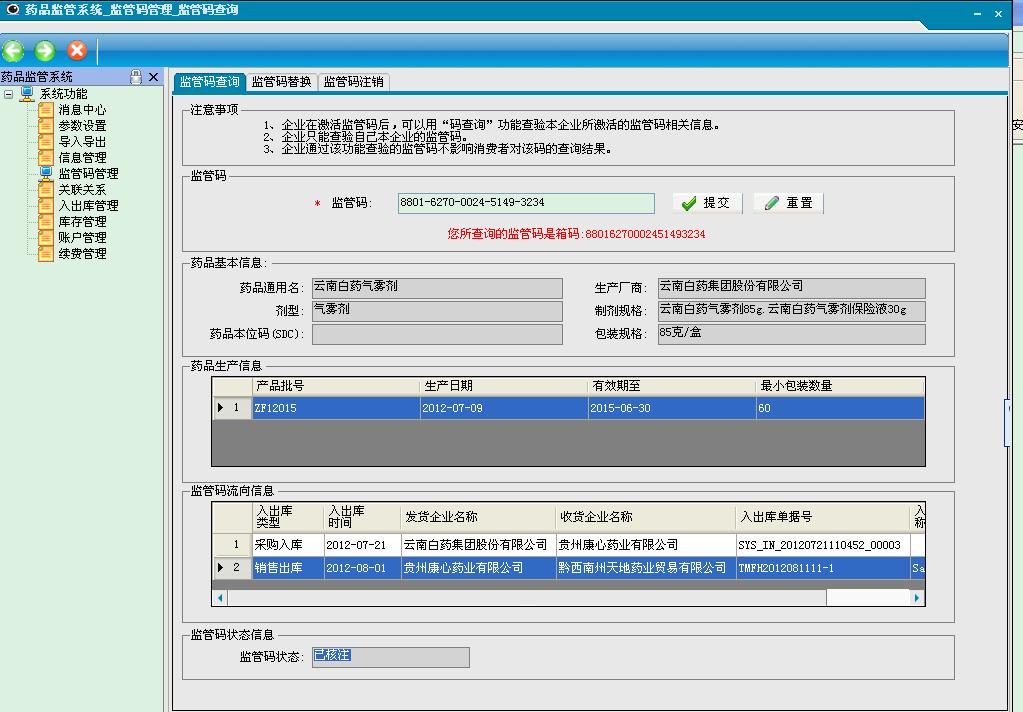1023x712 pixels.
Task: Click document number TMFH2012081111-1
Action: coord(822,568)
